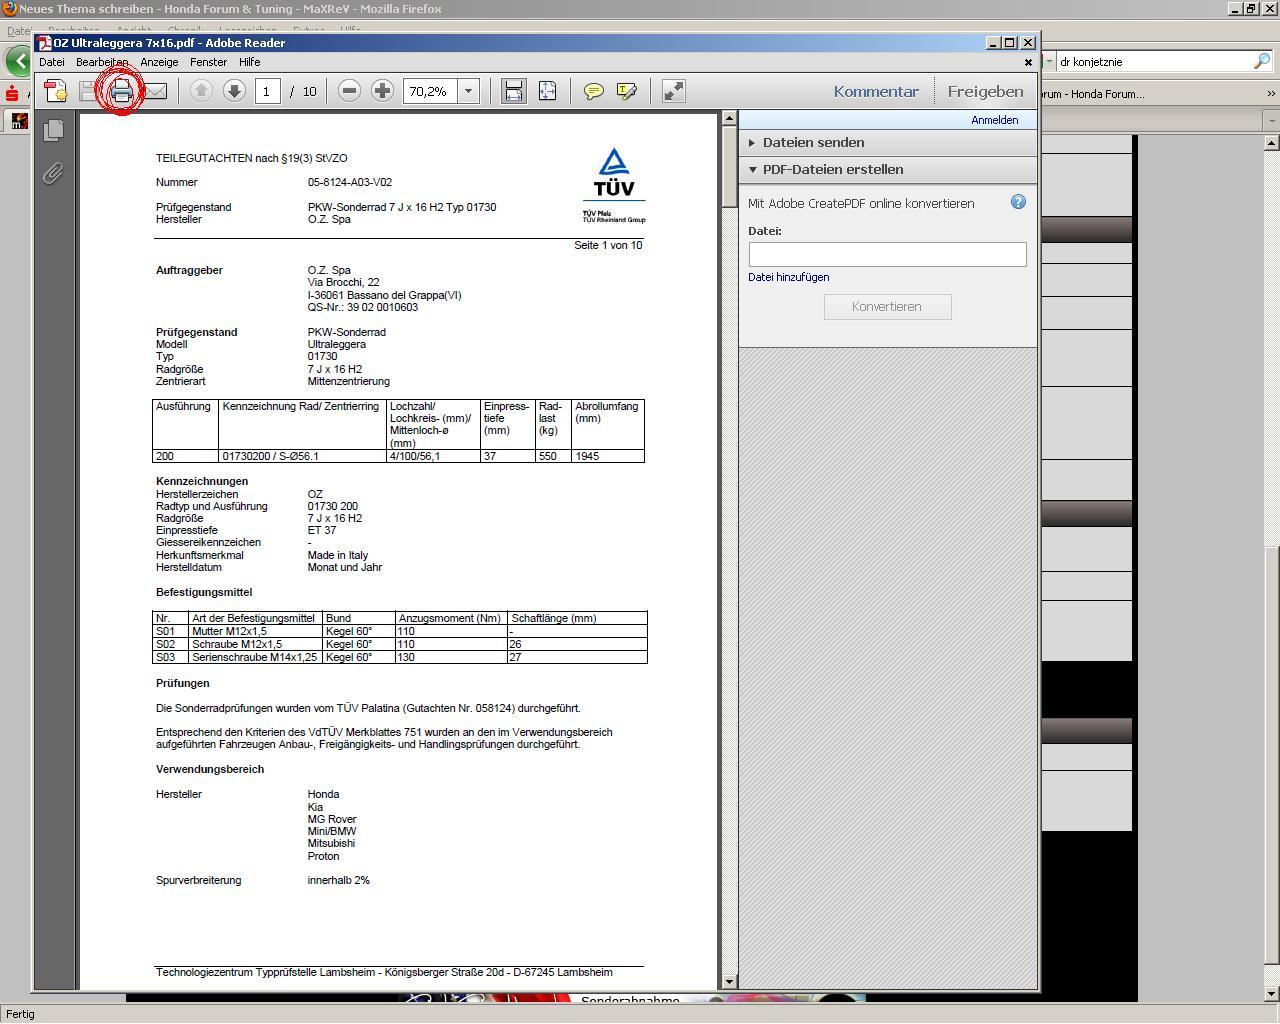The image size is (1280, 1024).
Task: Click the Firefox back arrow button
Action: (18, 61)
